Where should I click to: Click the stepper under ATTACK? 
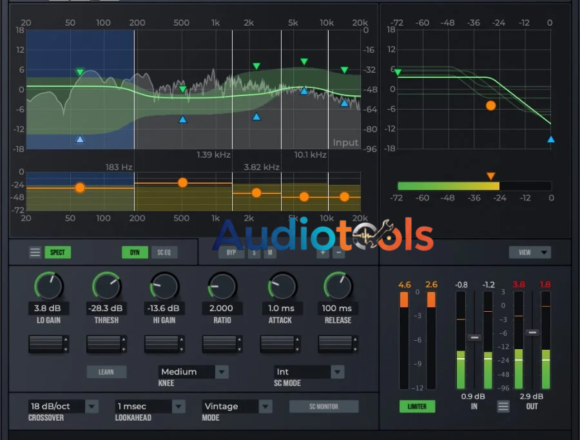click(280, 344)
